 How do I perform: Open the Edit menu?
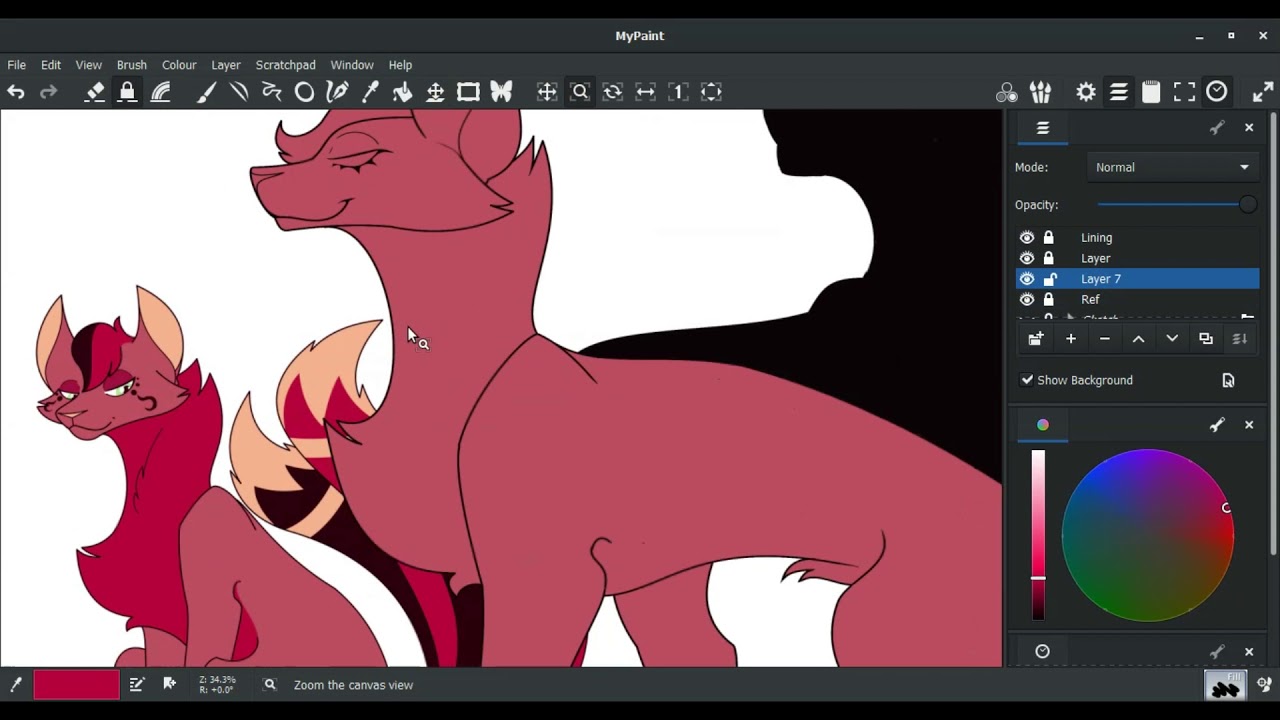click(51, 65)
